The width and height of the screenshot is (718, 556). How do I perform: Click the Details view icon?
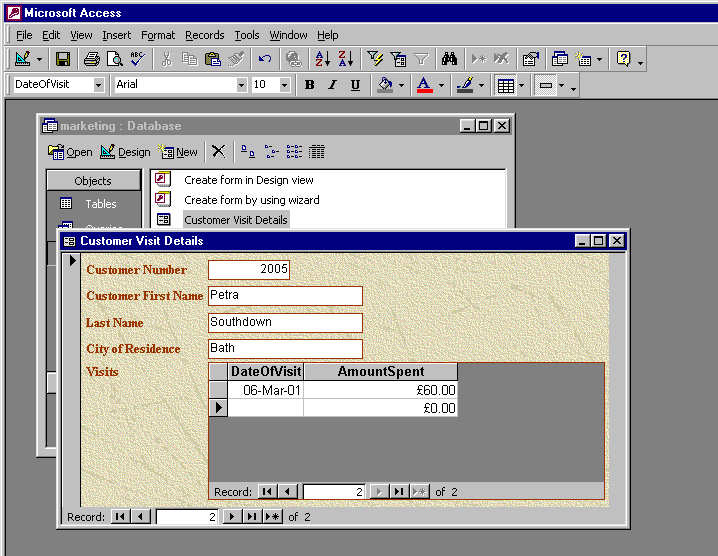click(316, 152)
